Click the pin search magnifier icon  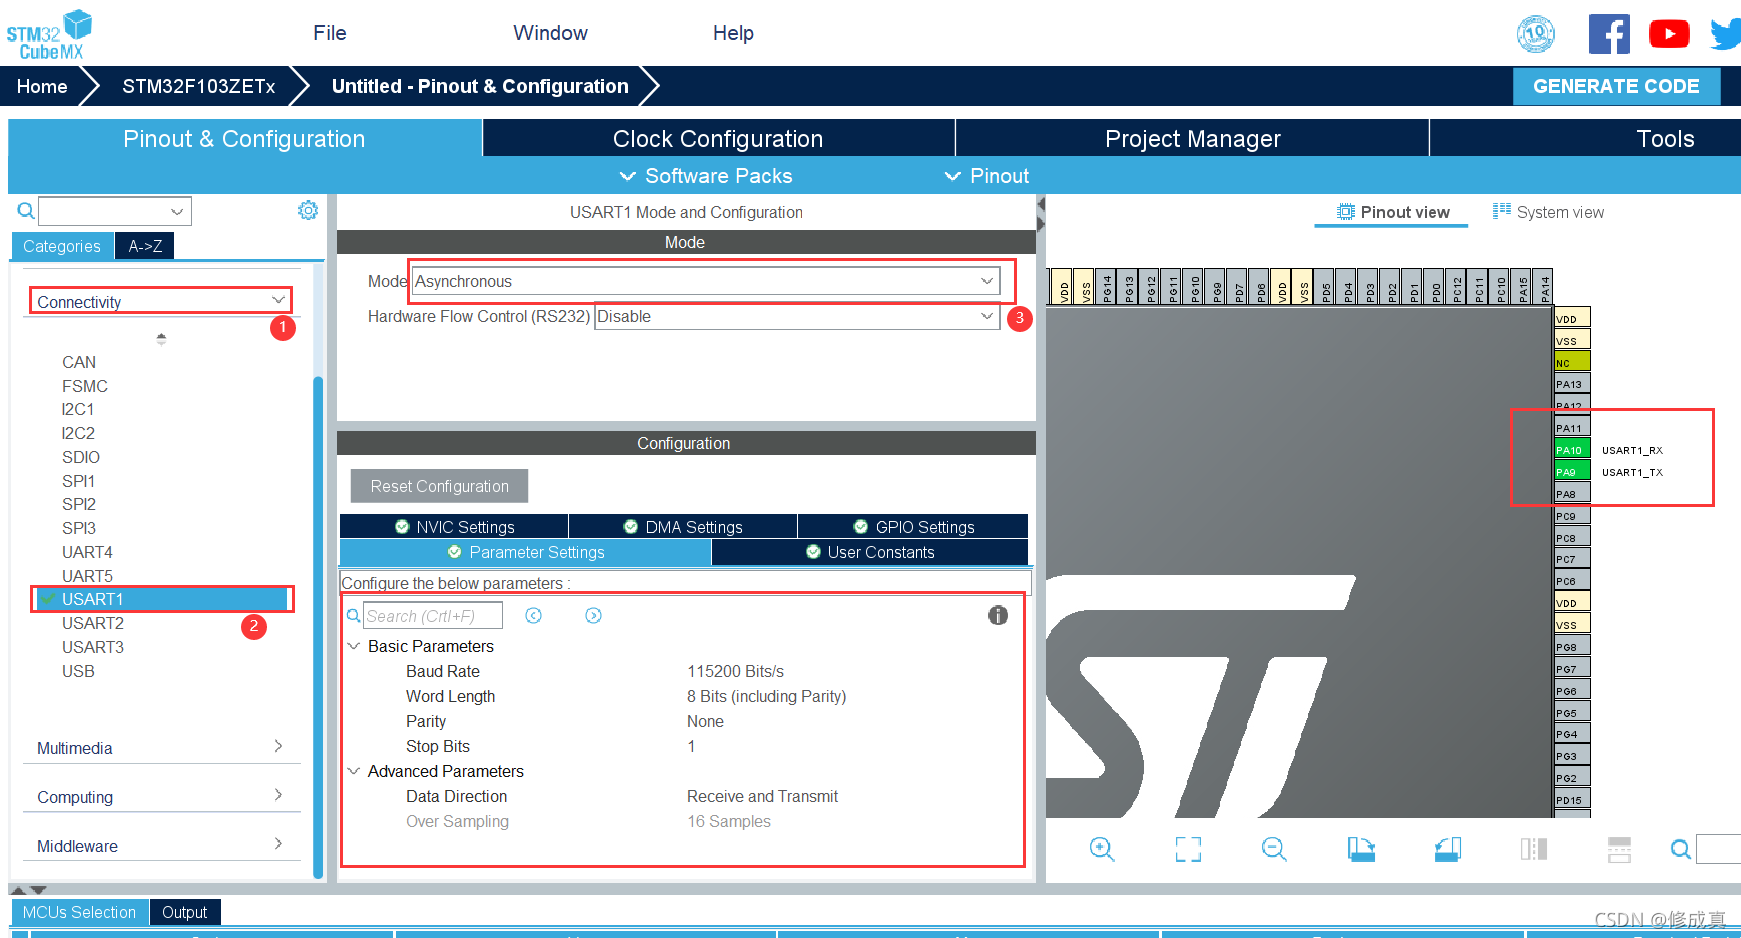(1681, 849)
